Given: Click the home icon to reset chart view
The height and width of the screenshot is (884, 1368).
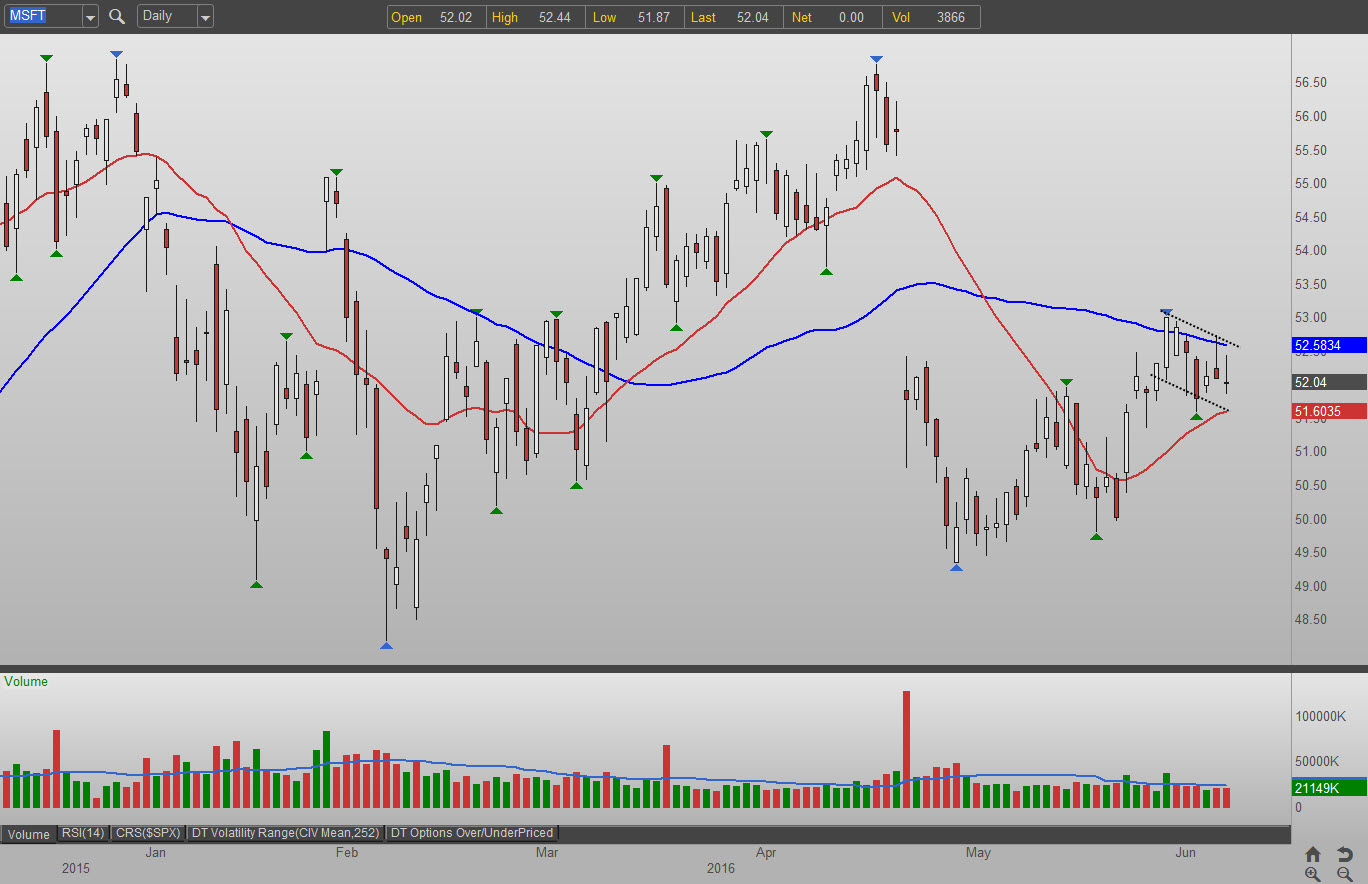Looking at the screenshot, I should 1313,854.
